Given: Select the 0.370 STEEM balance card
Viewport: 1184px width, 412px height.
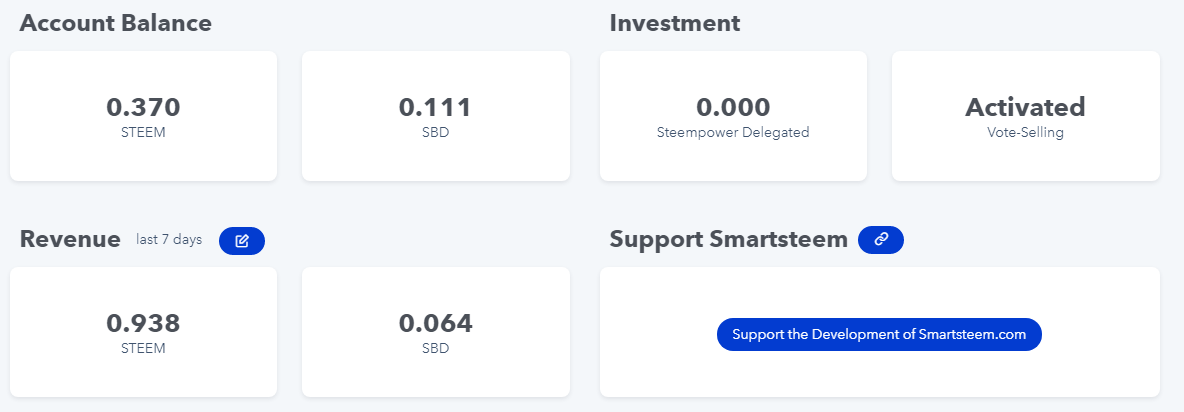Looking at the screenshot, I should point(143,116).
